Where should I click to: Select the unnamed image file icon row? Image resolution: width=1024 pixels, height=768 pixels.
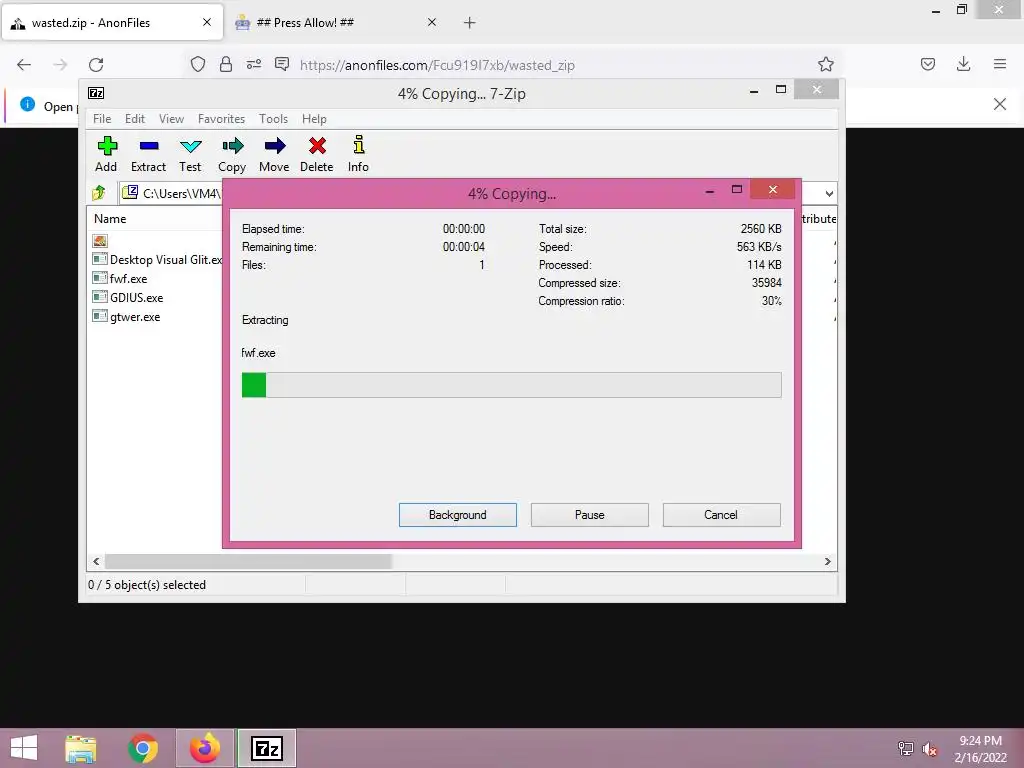(x=100, y=241)
